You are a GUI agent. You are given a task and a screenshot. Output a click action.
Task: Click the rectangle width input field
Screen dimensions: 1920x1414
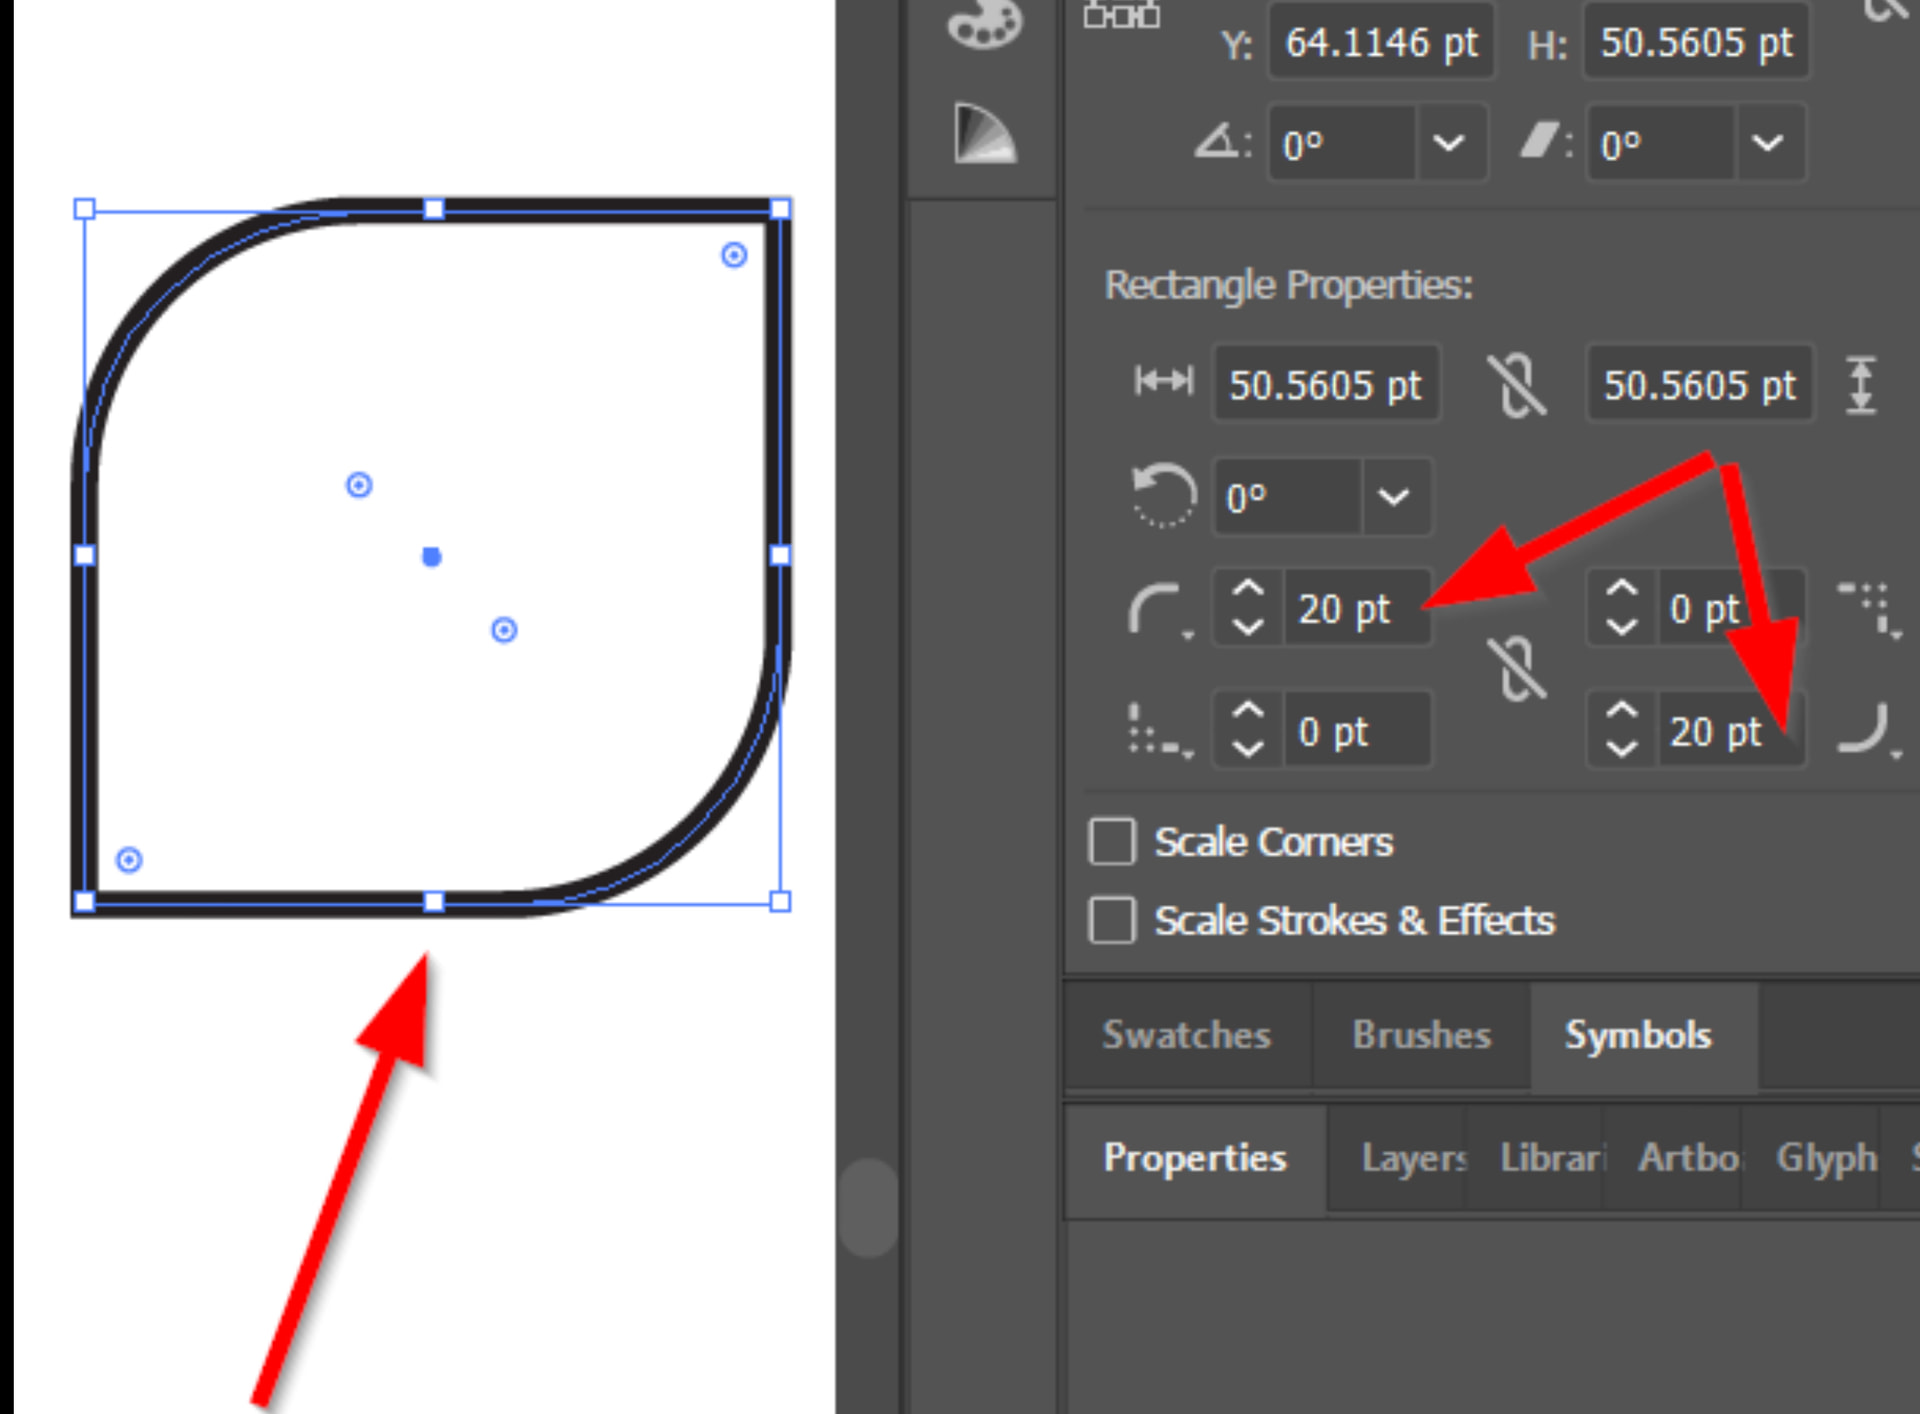pyautogui.click(x=1325, y=385)
